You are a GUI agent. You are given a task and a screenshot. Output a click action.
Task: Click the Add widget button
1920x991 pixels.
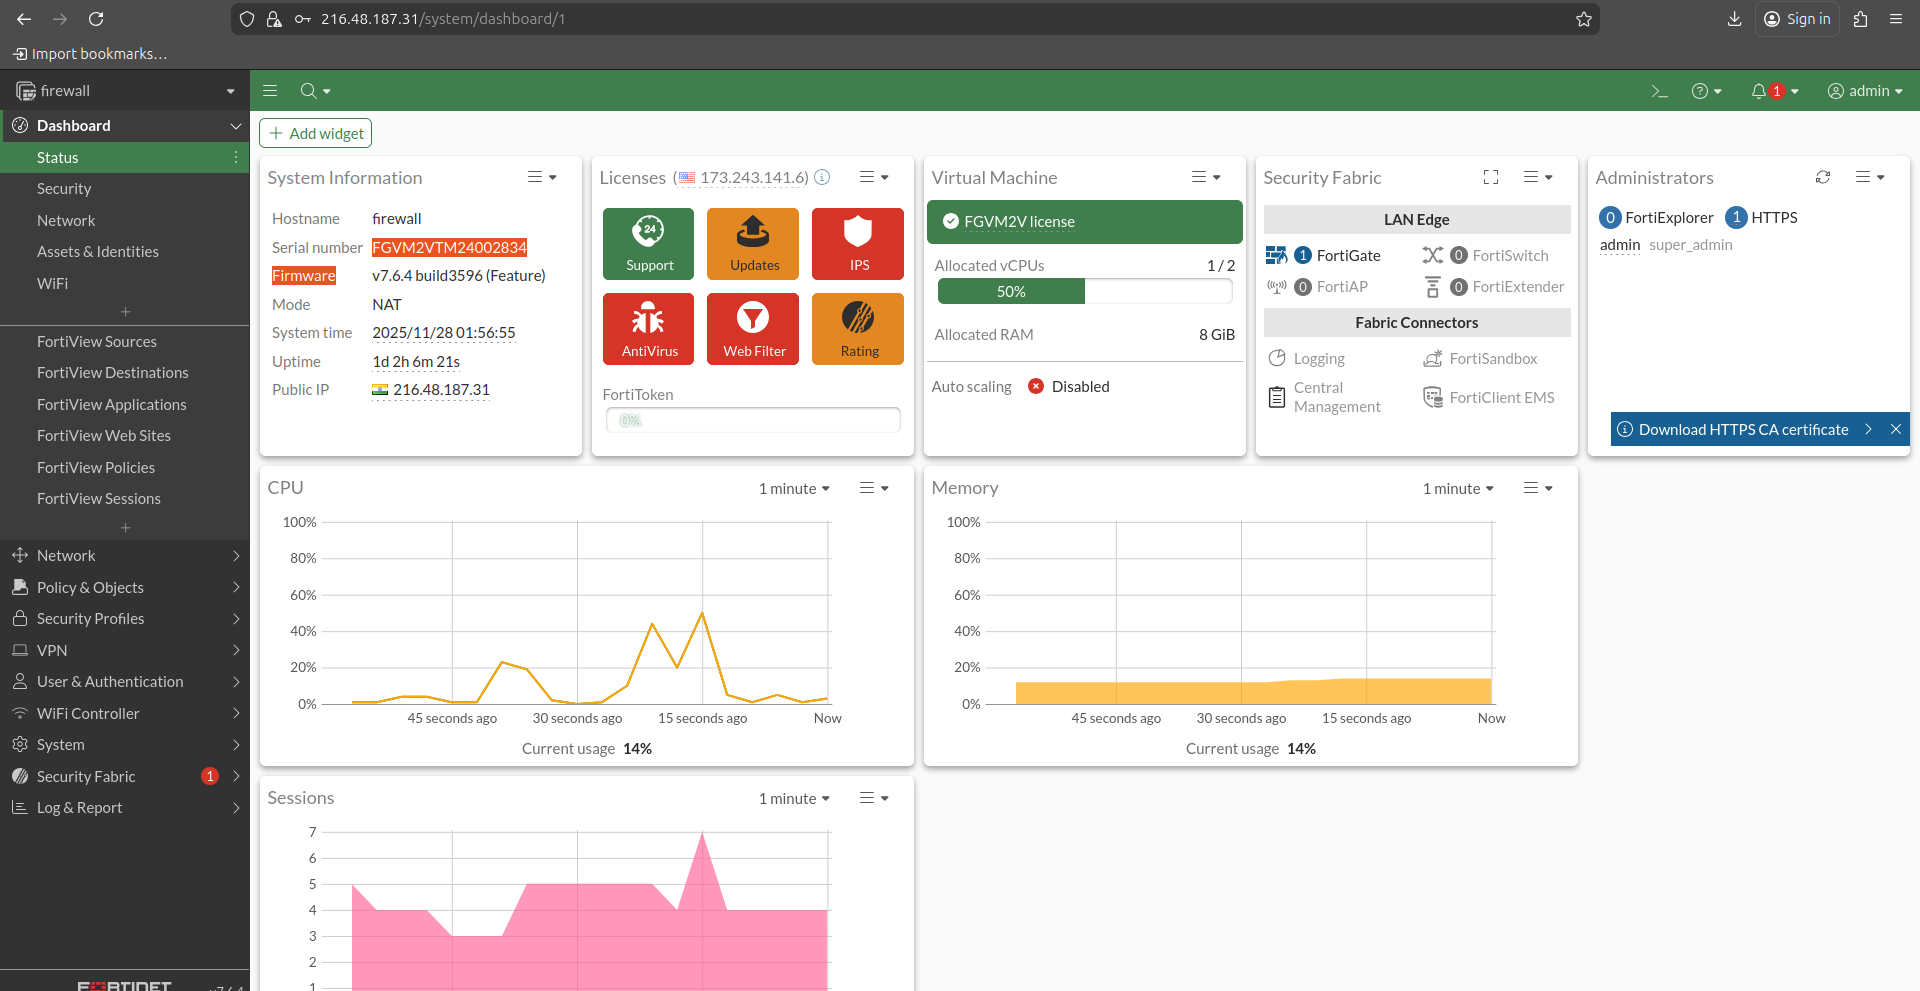tap(315, 133)
